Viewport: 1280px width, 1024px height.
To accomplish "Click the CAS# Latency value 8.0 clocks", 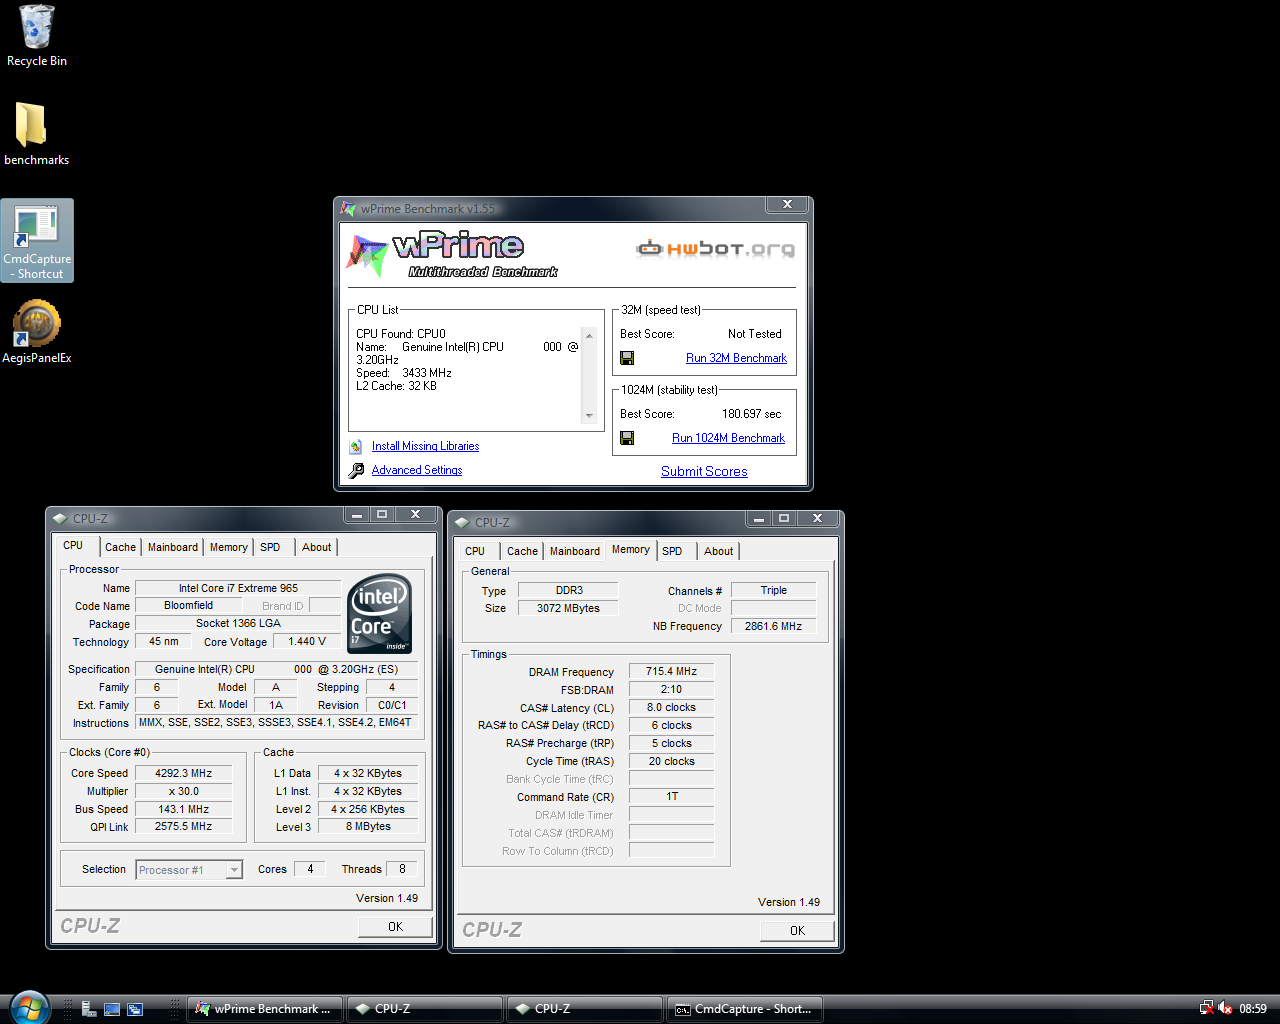I will (x=671, y=708).
